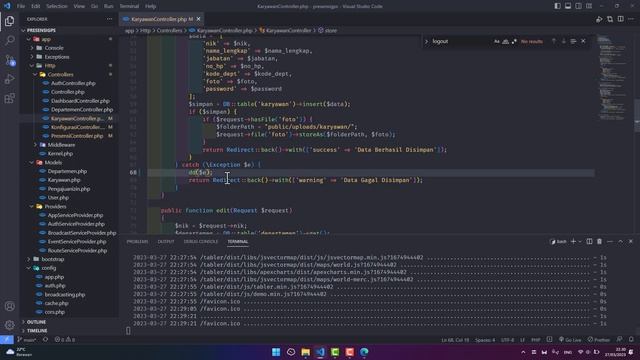Open Karyawan.php model file

click(64, 180)
